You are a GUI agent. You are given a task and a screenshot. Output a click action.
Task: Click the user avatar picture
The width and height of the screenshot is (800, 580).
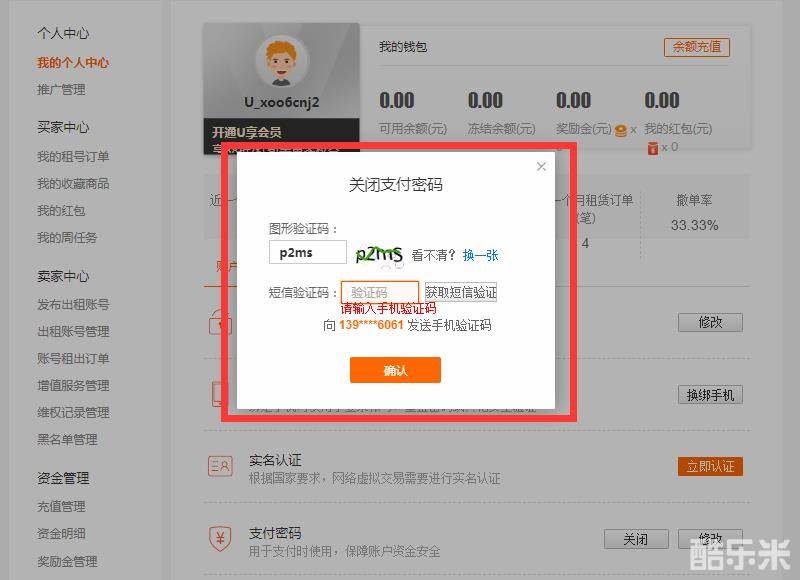click(281, 62)
